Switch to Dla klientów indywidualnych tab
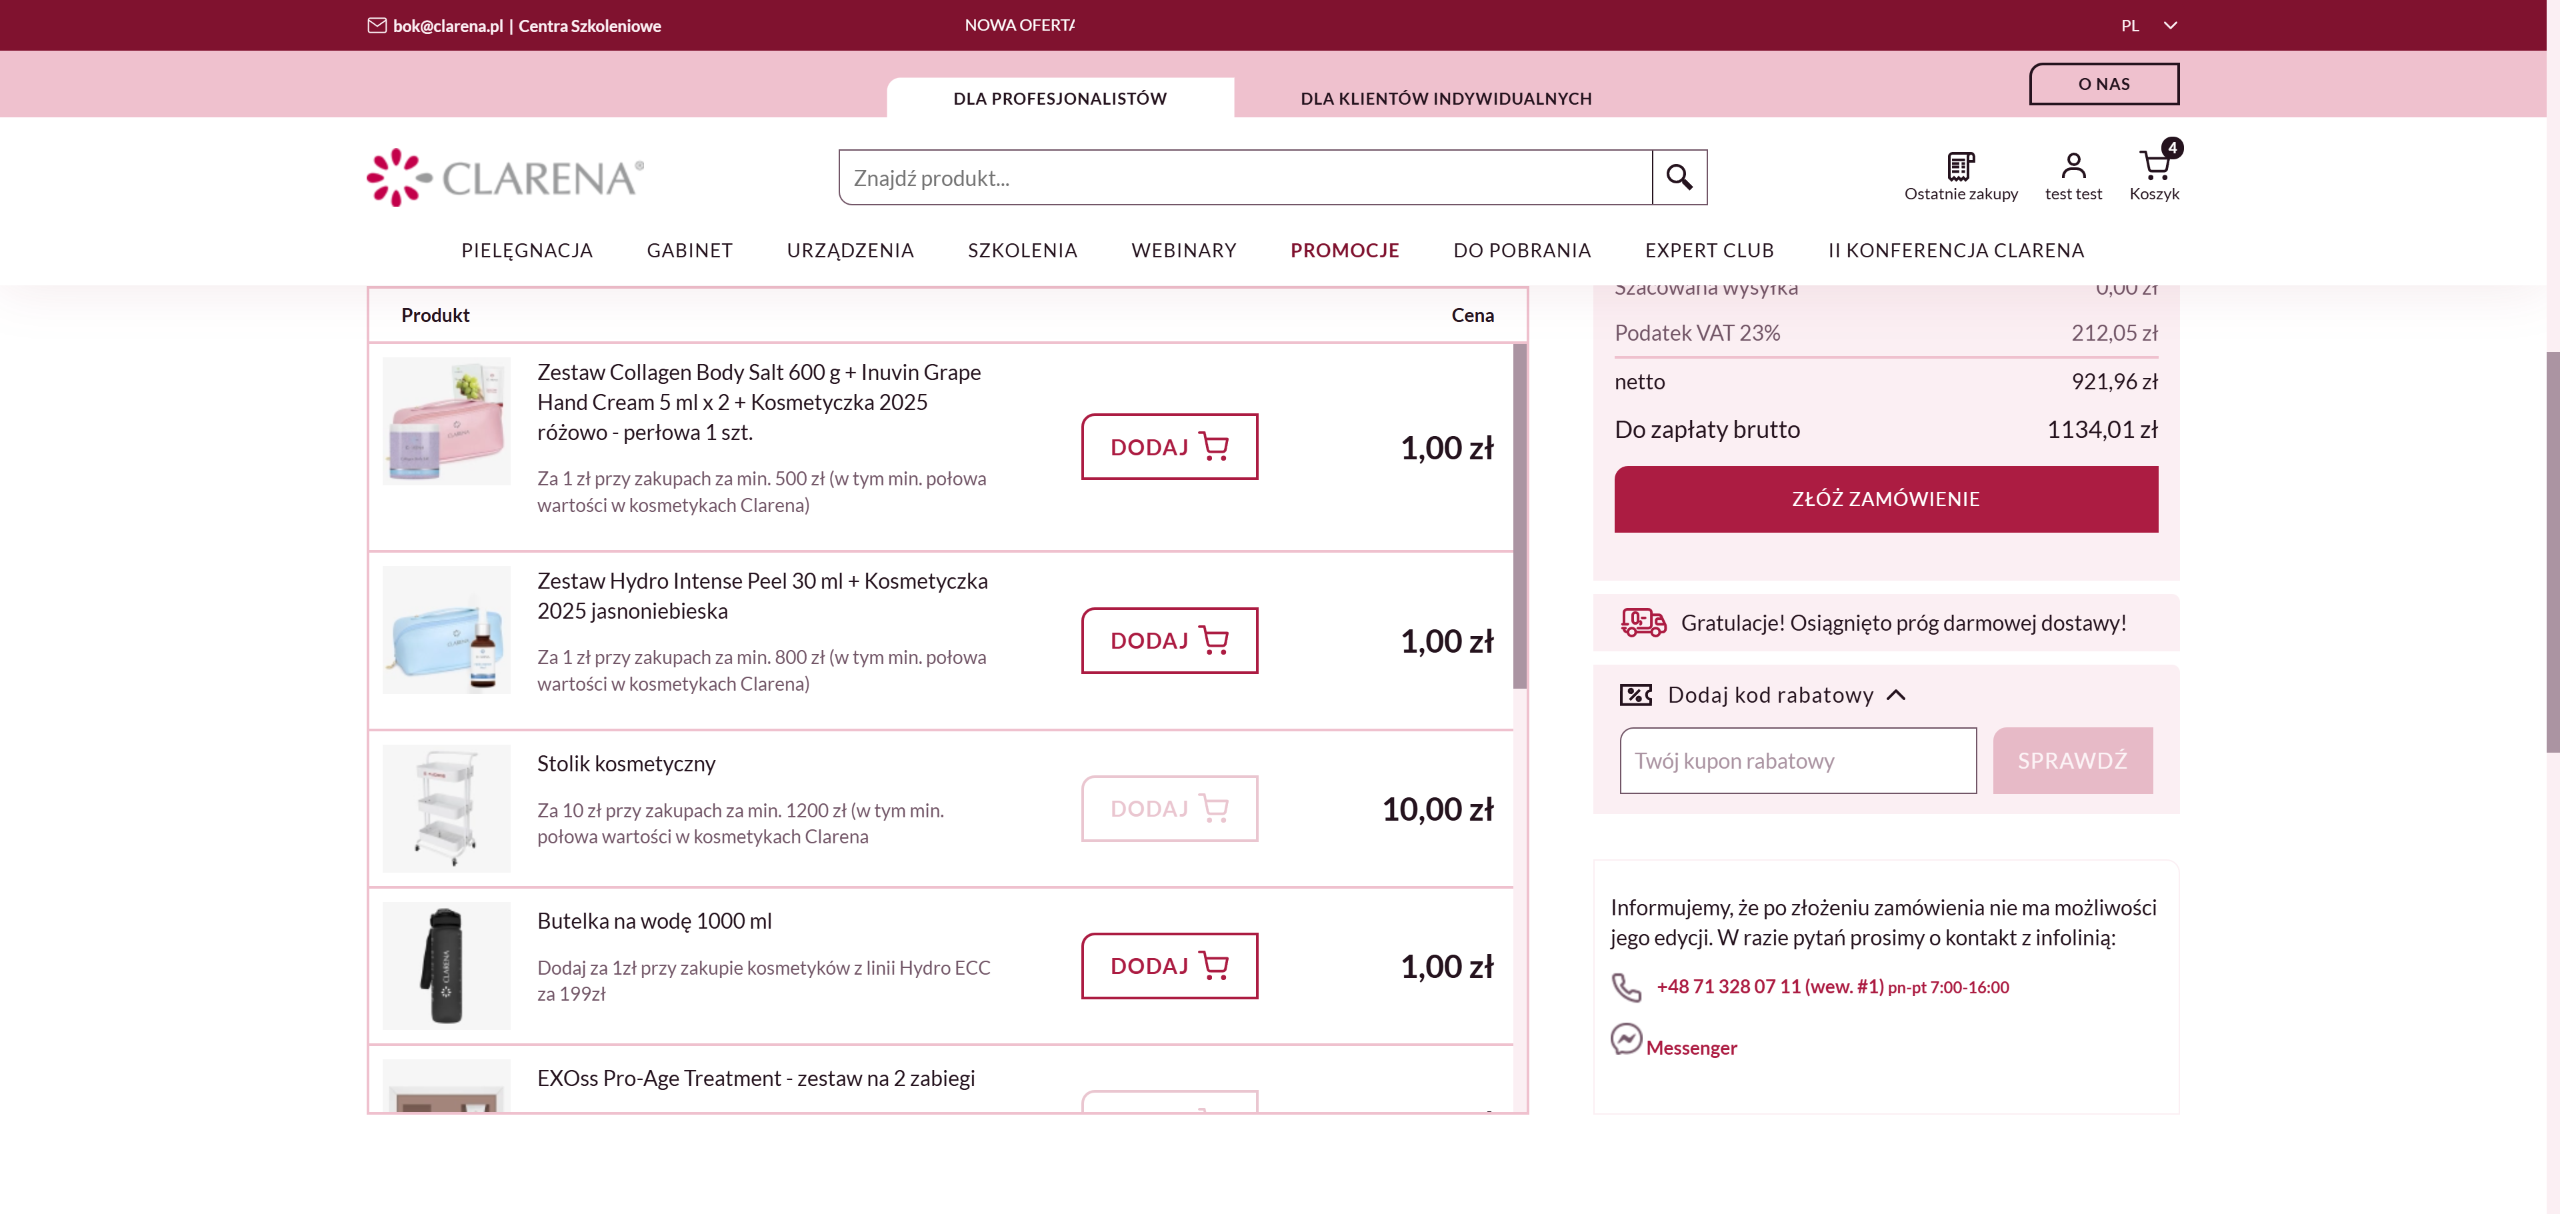Screen dimensions: 2560x1214 (1445, 98)
